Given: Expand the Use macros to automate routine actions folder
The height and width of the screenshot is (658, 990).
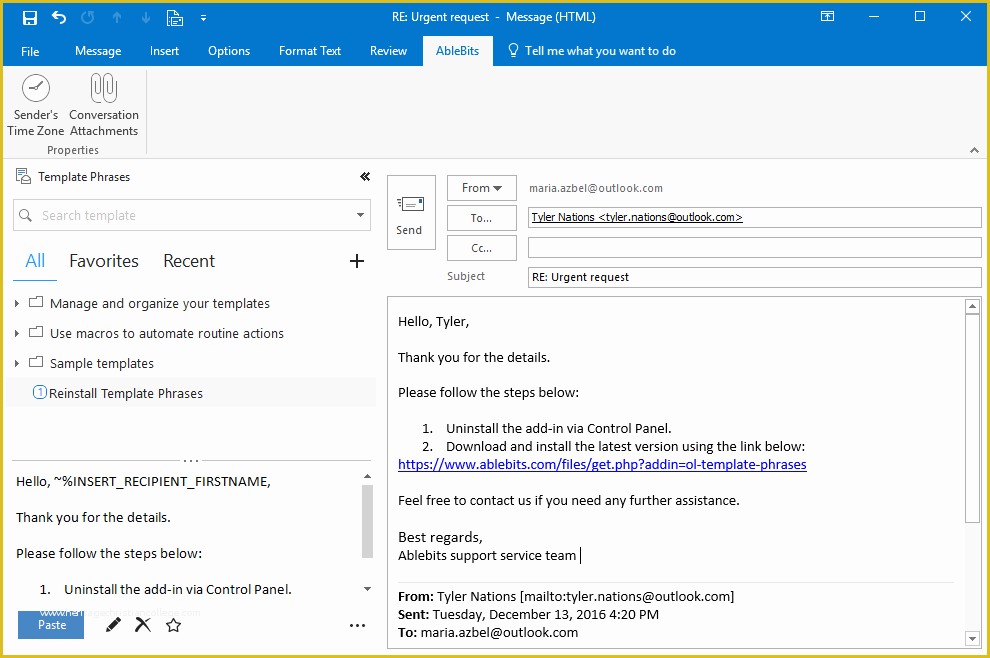Looking at the screenshot, I should coord(17,333).
